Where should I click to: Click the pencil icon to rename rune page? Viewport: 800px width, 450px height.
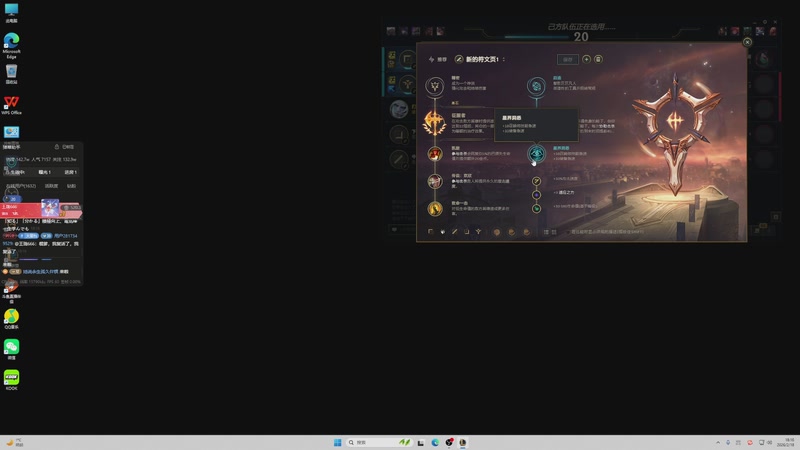[x=459, y=59]
